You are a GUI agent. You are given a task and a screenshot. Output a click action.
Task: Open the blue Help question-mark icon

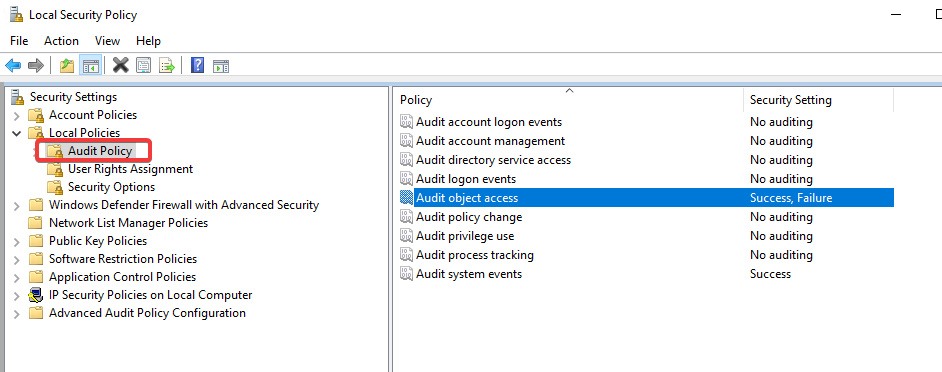click(197, 66)
